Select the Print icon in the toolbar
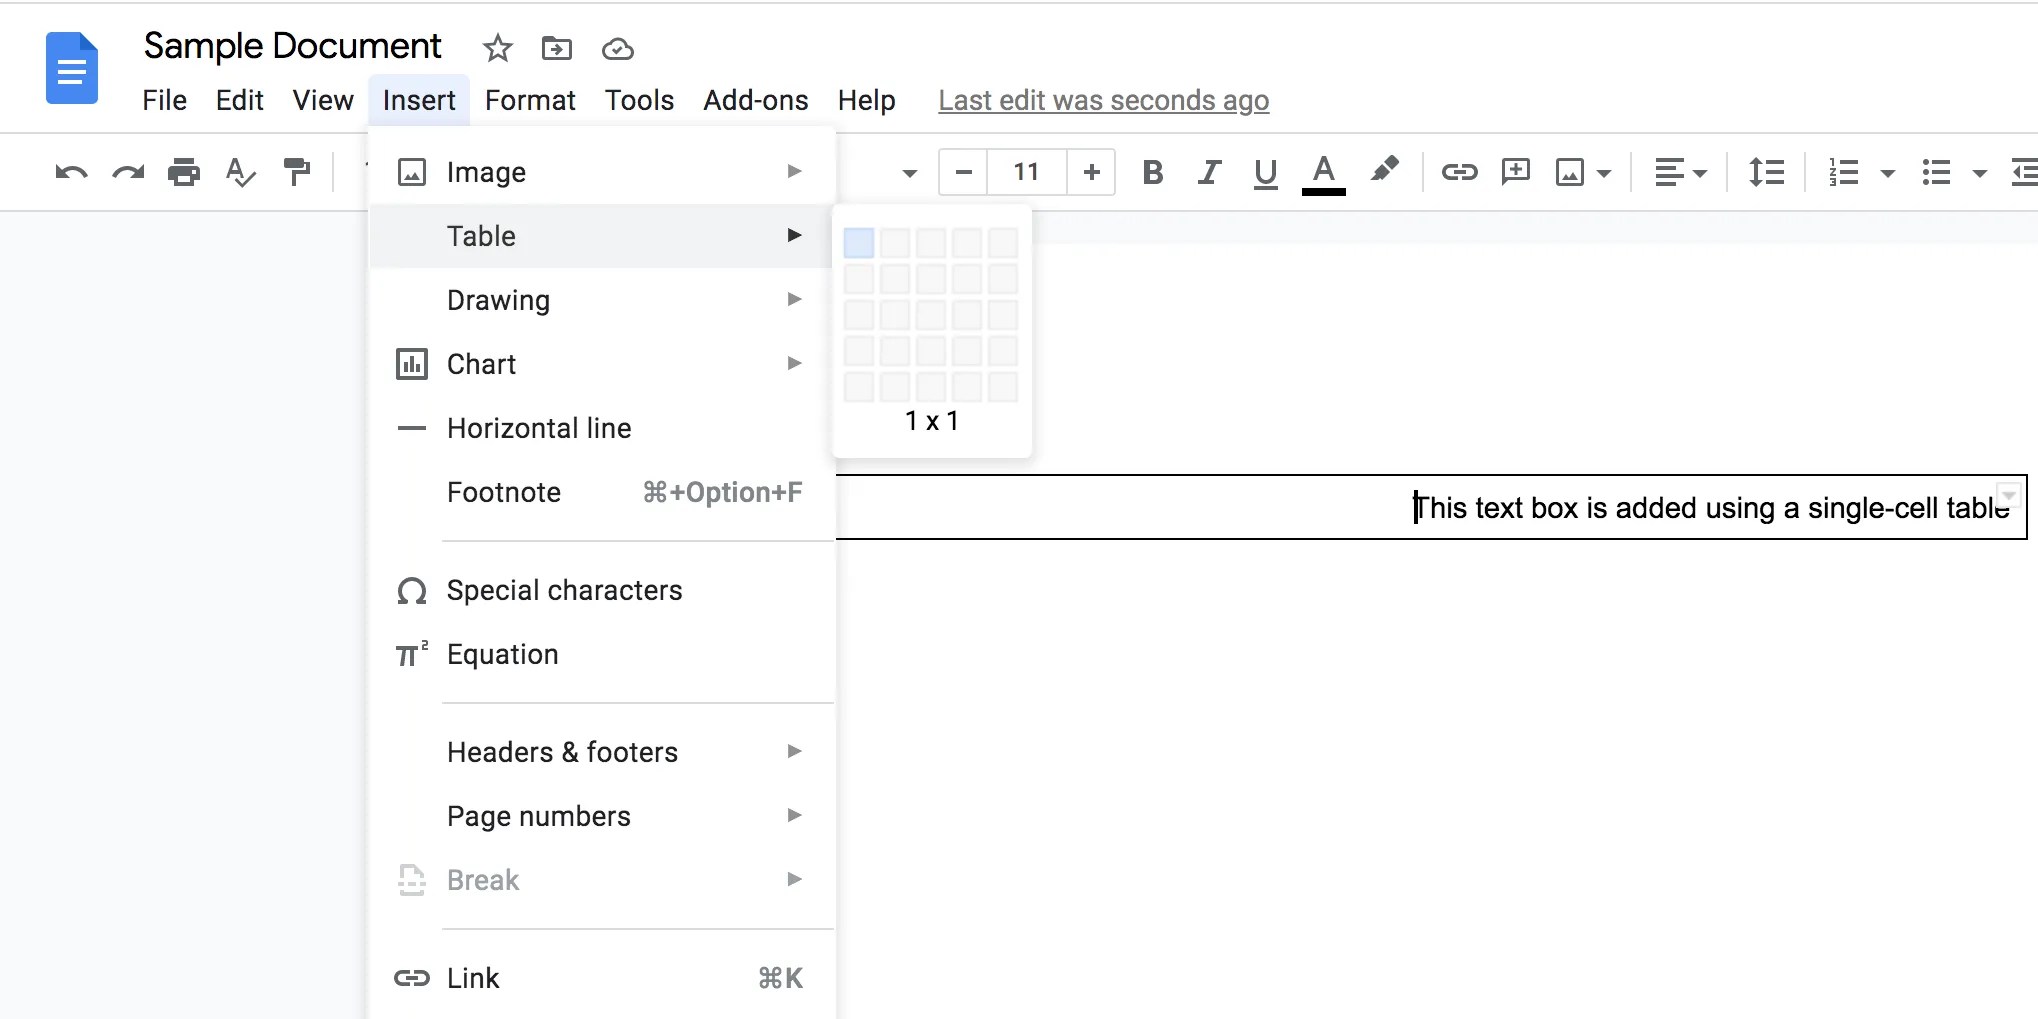The image size is (2038, 1019). point(184,172)
